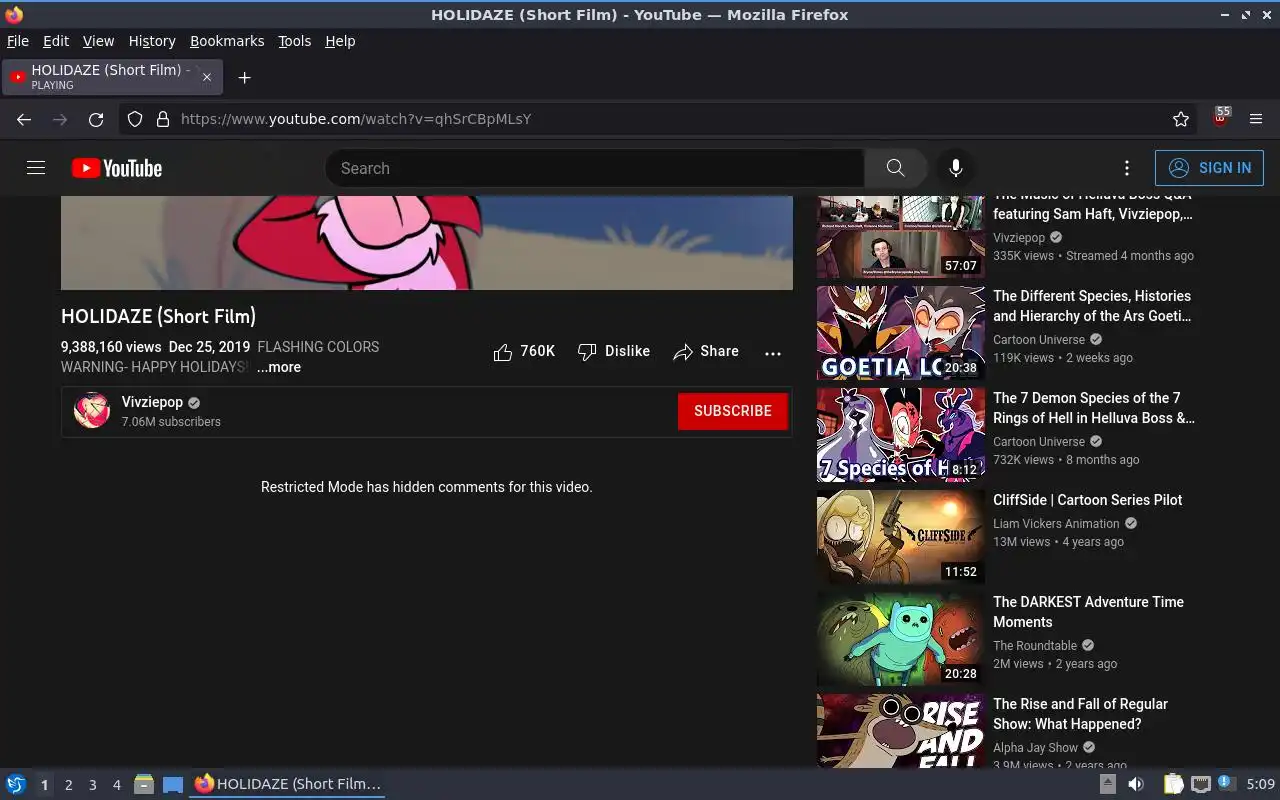Open GOETIA thumbnail with 20:38 duration
The width and height of the screenshot is (1280, 800).
[901, 333]
